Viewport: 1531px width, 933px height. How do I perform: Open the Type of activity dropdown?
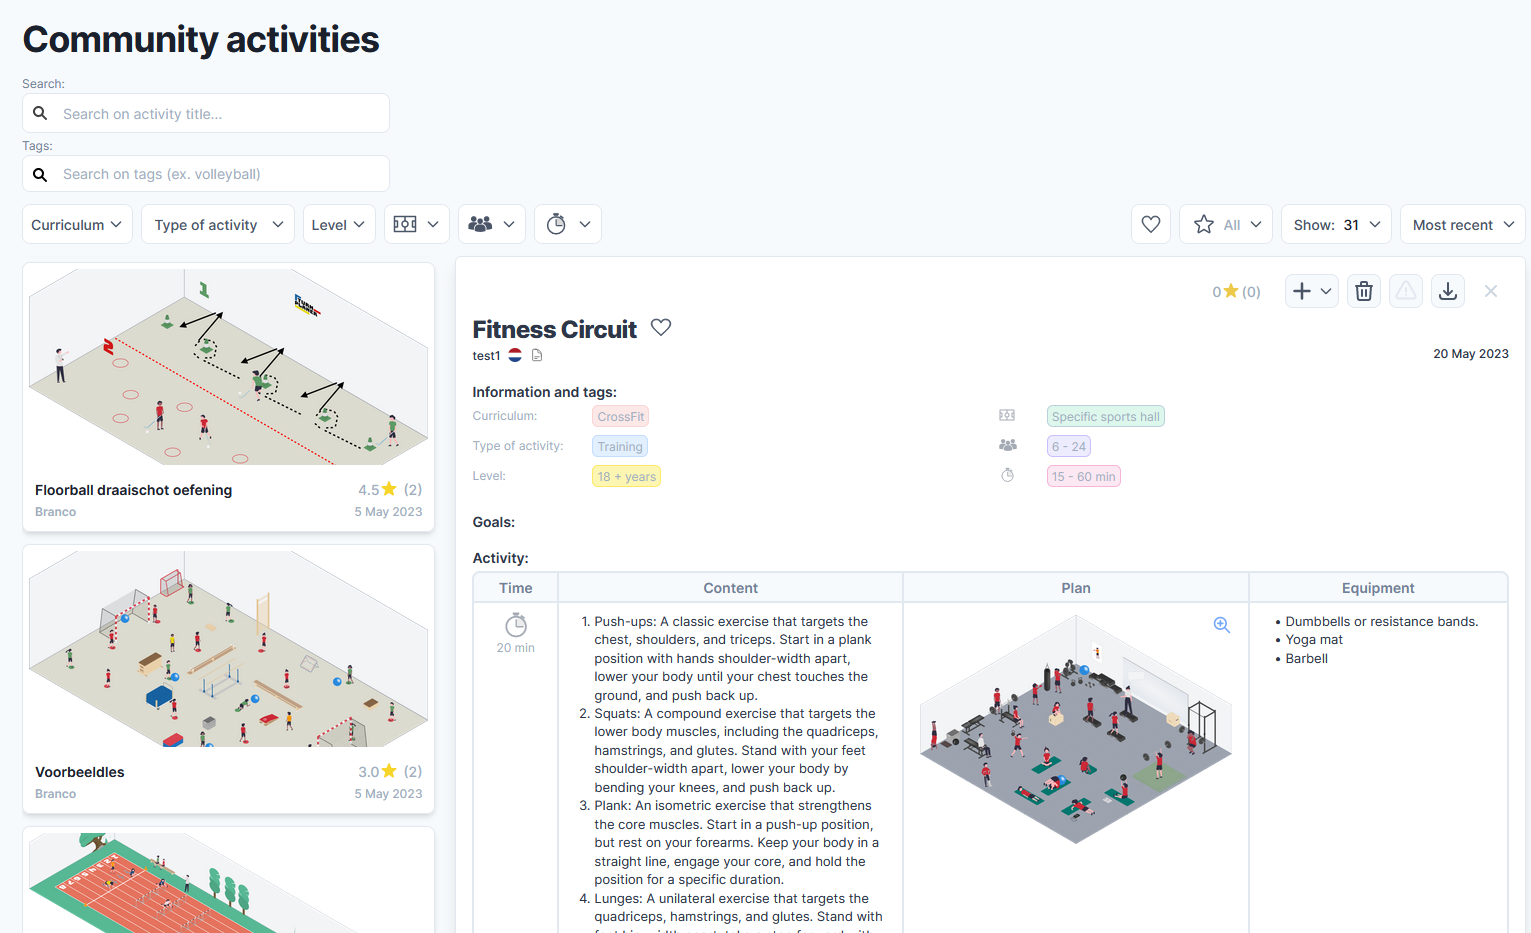click(217, 223)
